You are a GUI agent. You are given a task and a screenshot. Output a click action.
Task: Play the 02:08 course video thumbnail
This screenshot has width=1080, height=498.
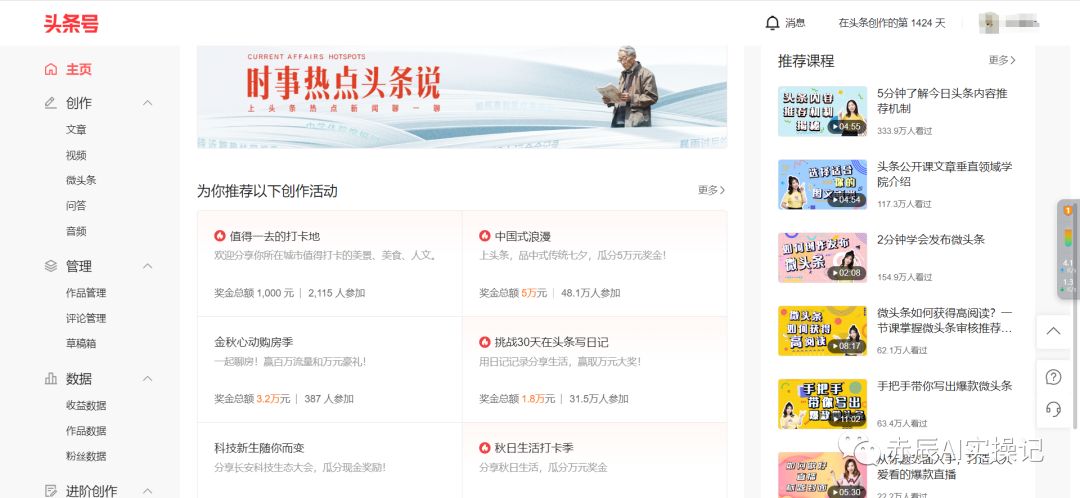point(822,258)
